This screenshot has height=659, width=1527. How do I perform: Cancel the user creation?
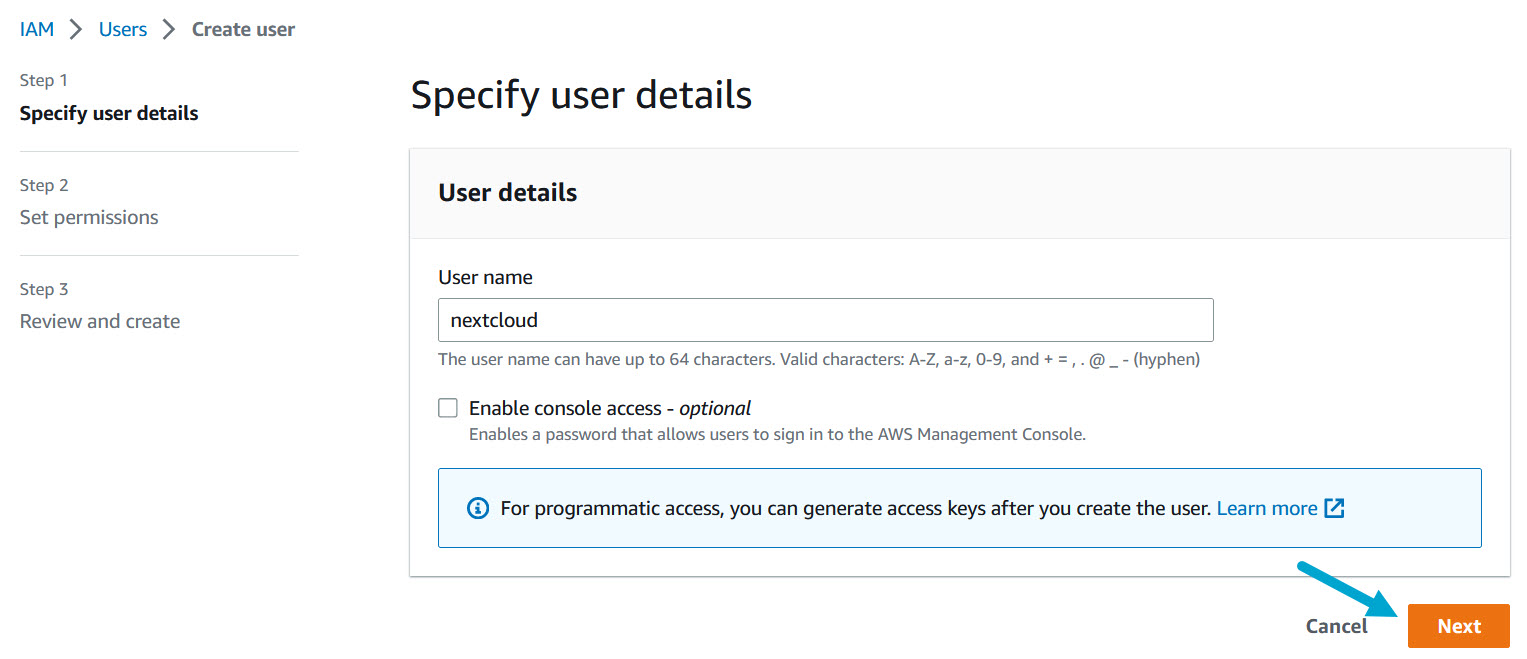[x=1336, y=625]
